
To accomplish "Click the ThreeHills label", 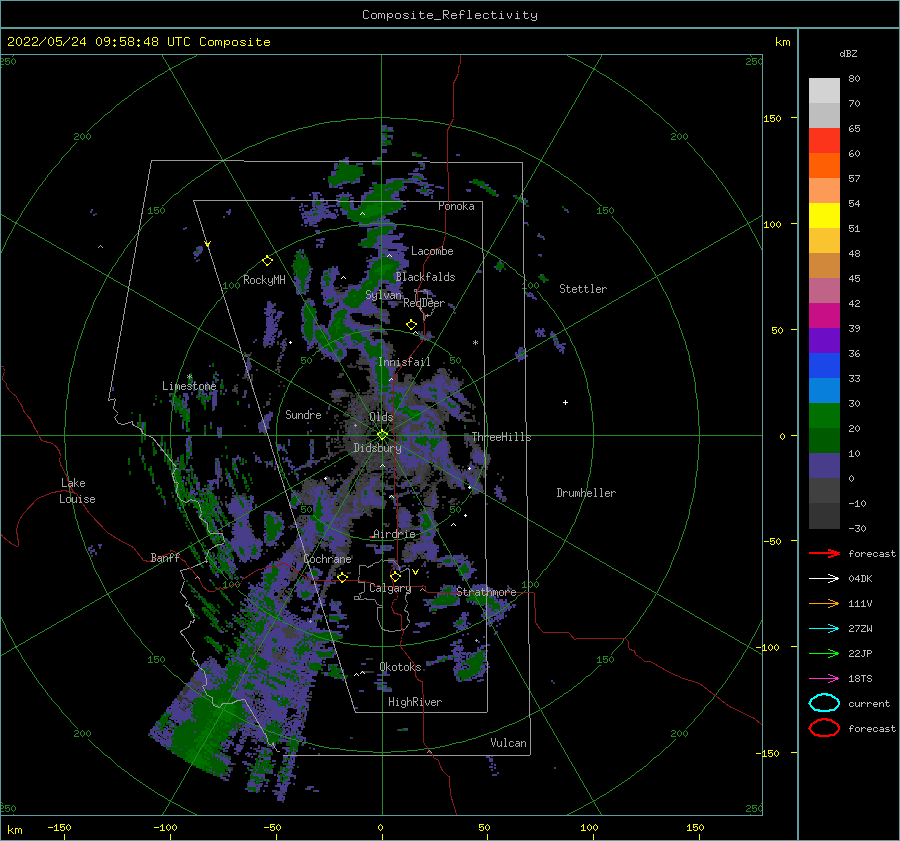I will coord(502,437).
